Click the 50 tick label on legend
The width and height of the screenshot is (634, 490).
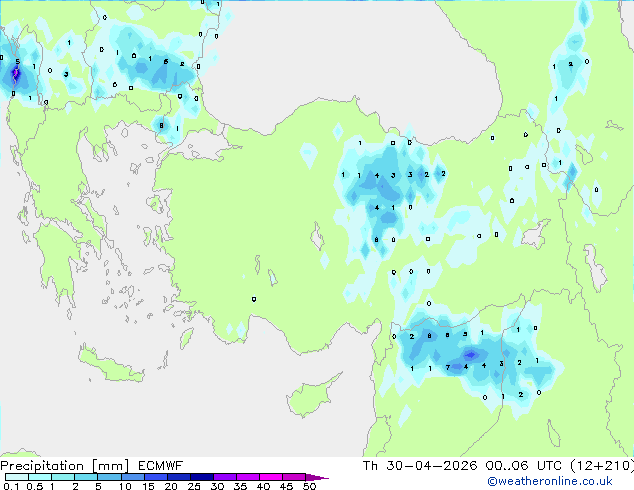click(310, 486)
